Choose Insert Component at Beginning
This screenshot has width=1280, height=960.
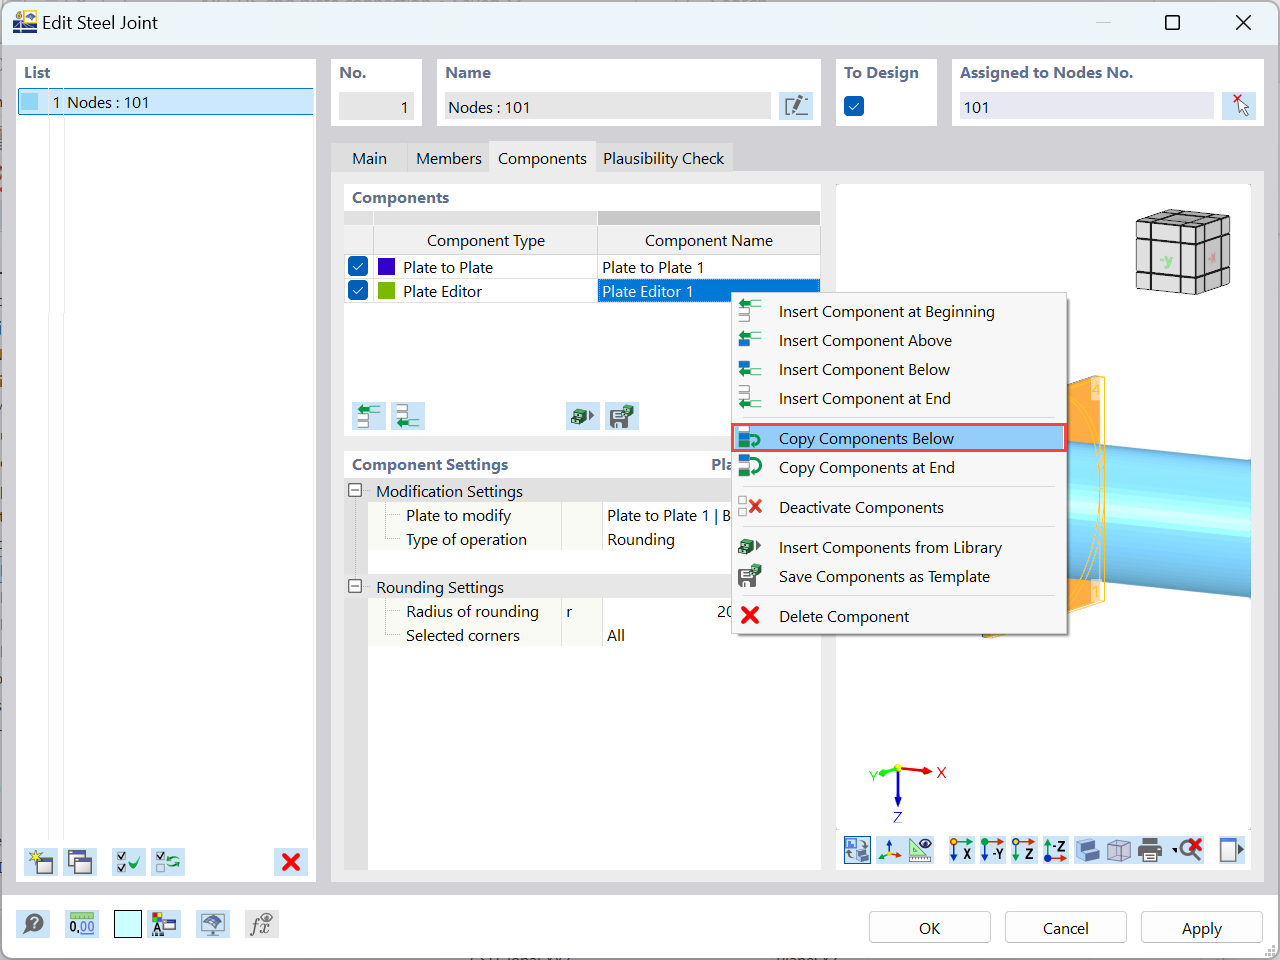point(900,312)
